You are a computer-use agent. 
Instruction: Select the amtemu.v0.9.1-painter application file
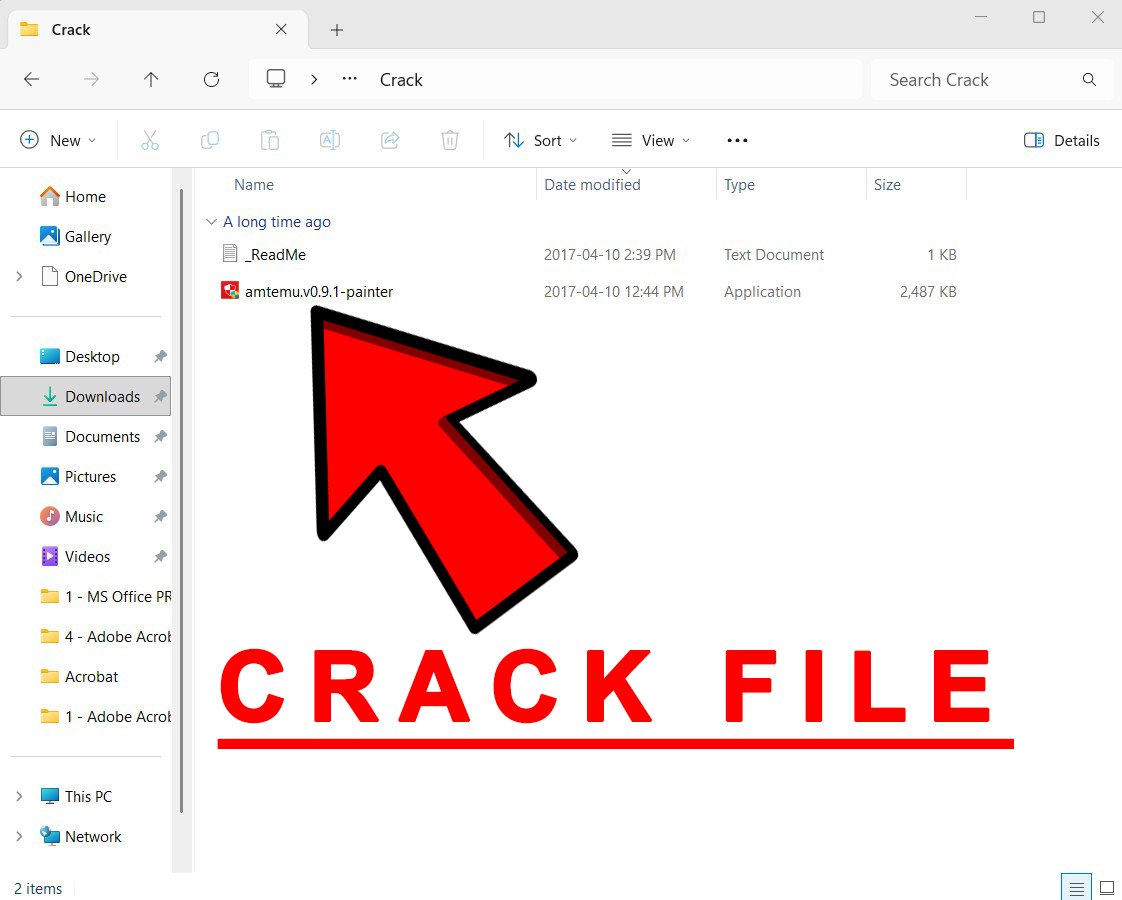pyautogui.click(x=319, y=292)
